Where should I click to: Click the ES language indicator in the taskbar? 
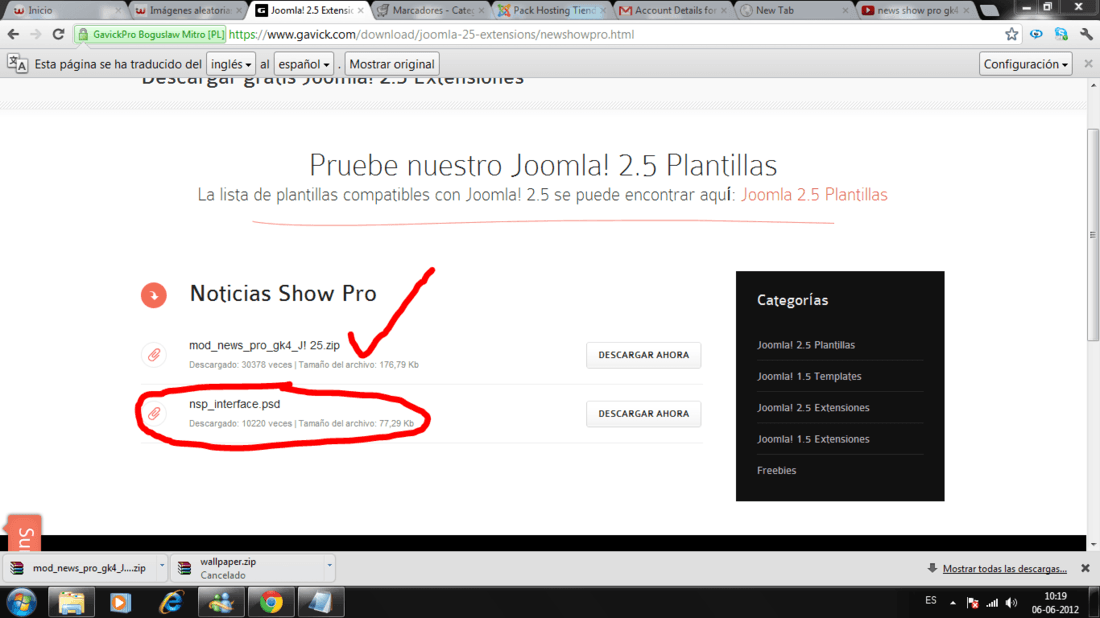(930, 600)
